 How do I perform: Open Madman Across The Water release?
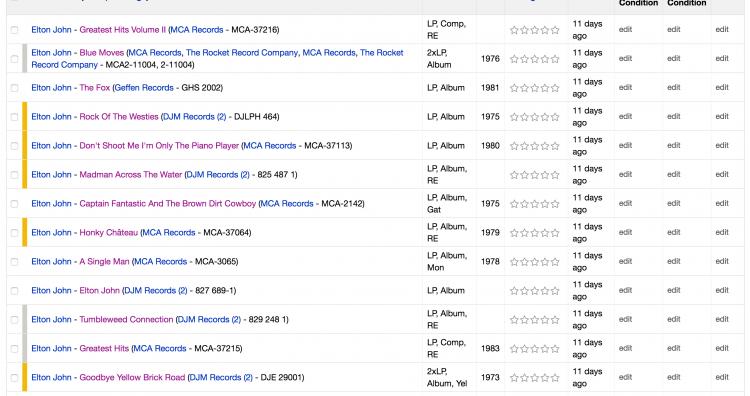(131, 175)
